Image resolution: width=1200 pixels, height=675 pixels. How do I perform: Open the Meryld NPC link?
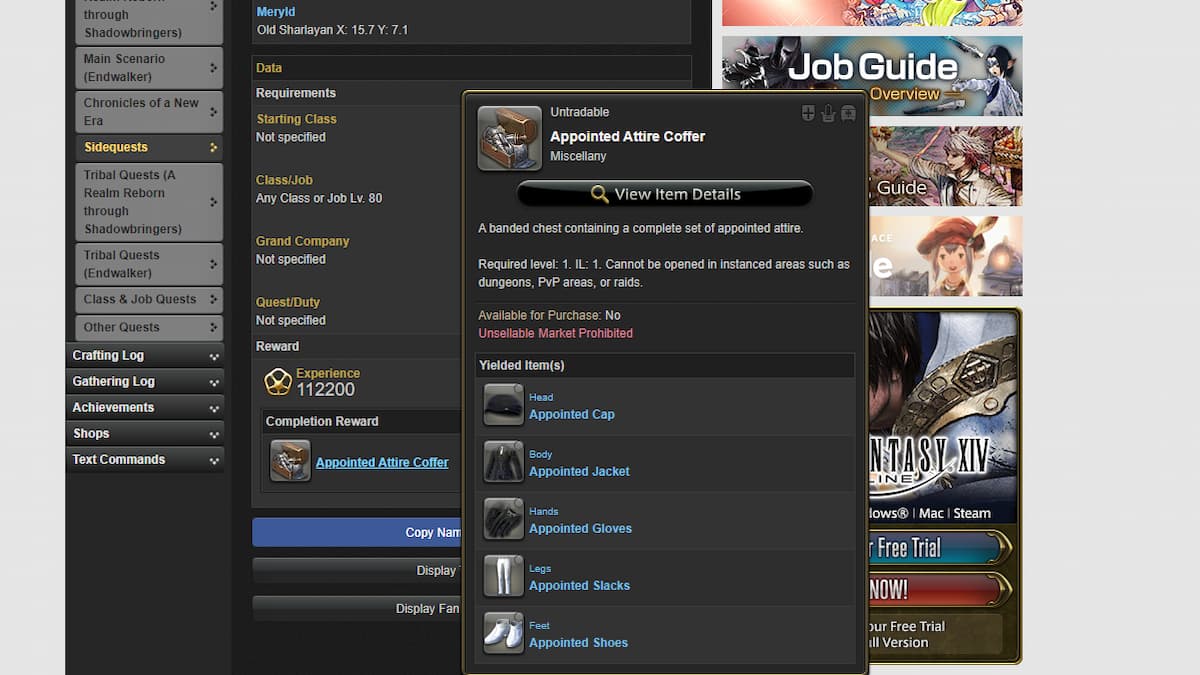(274, 11)
